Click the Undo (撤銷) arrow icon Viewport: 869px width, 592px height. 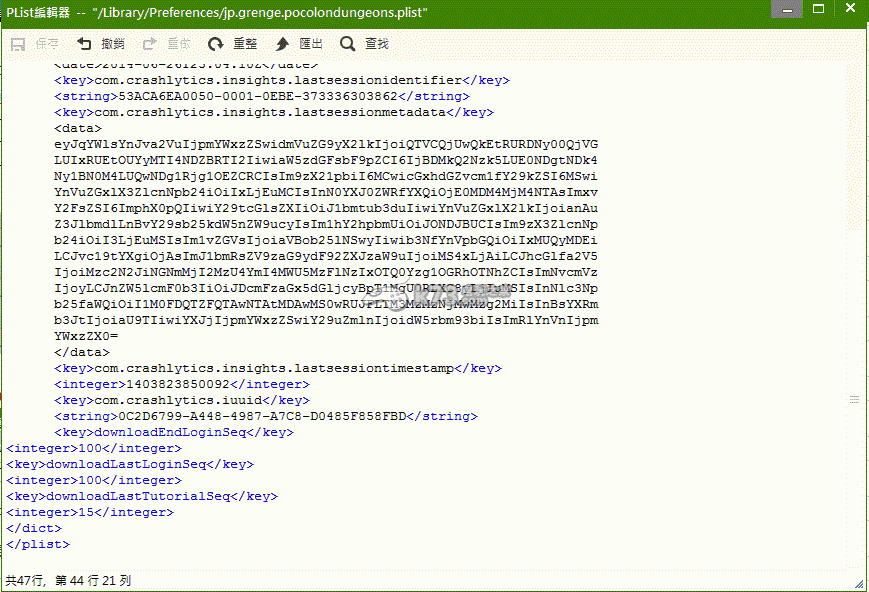point(84,44)
